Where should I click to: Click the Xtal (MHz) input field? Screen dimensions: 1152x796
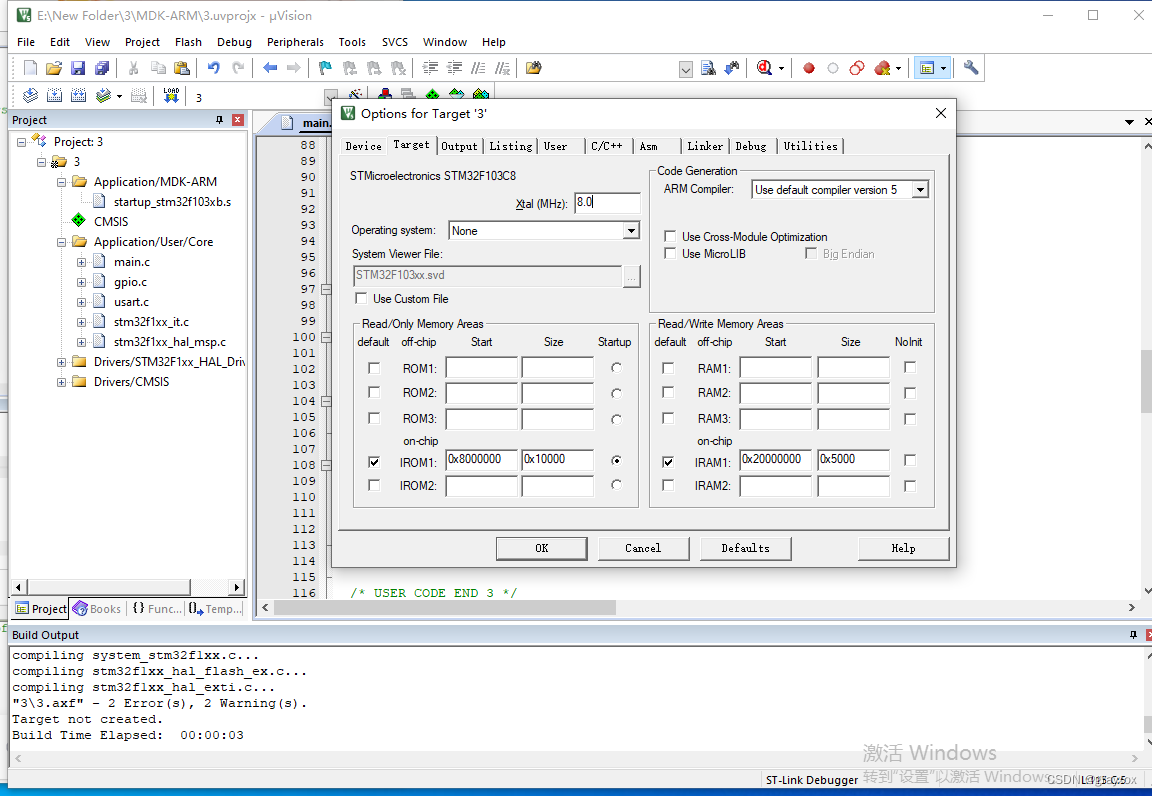coord(607,202)
